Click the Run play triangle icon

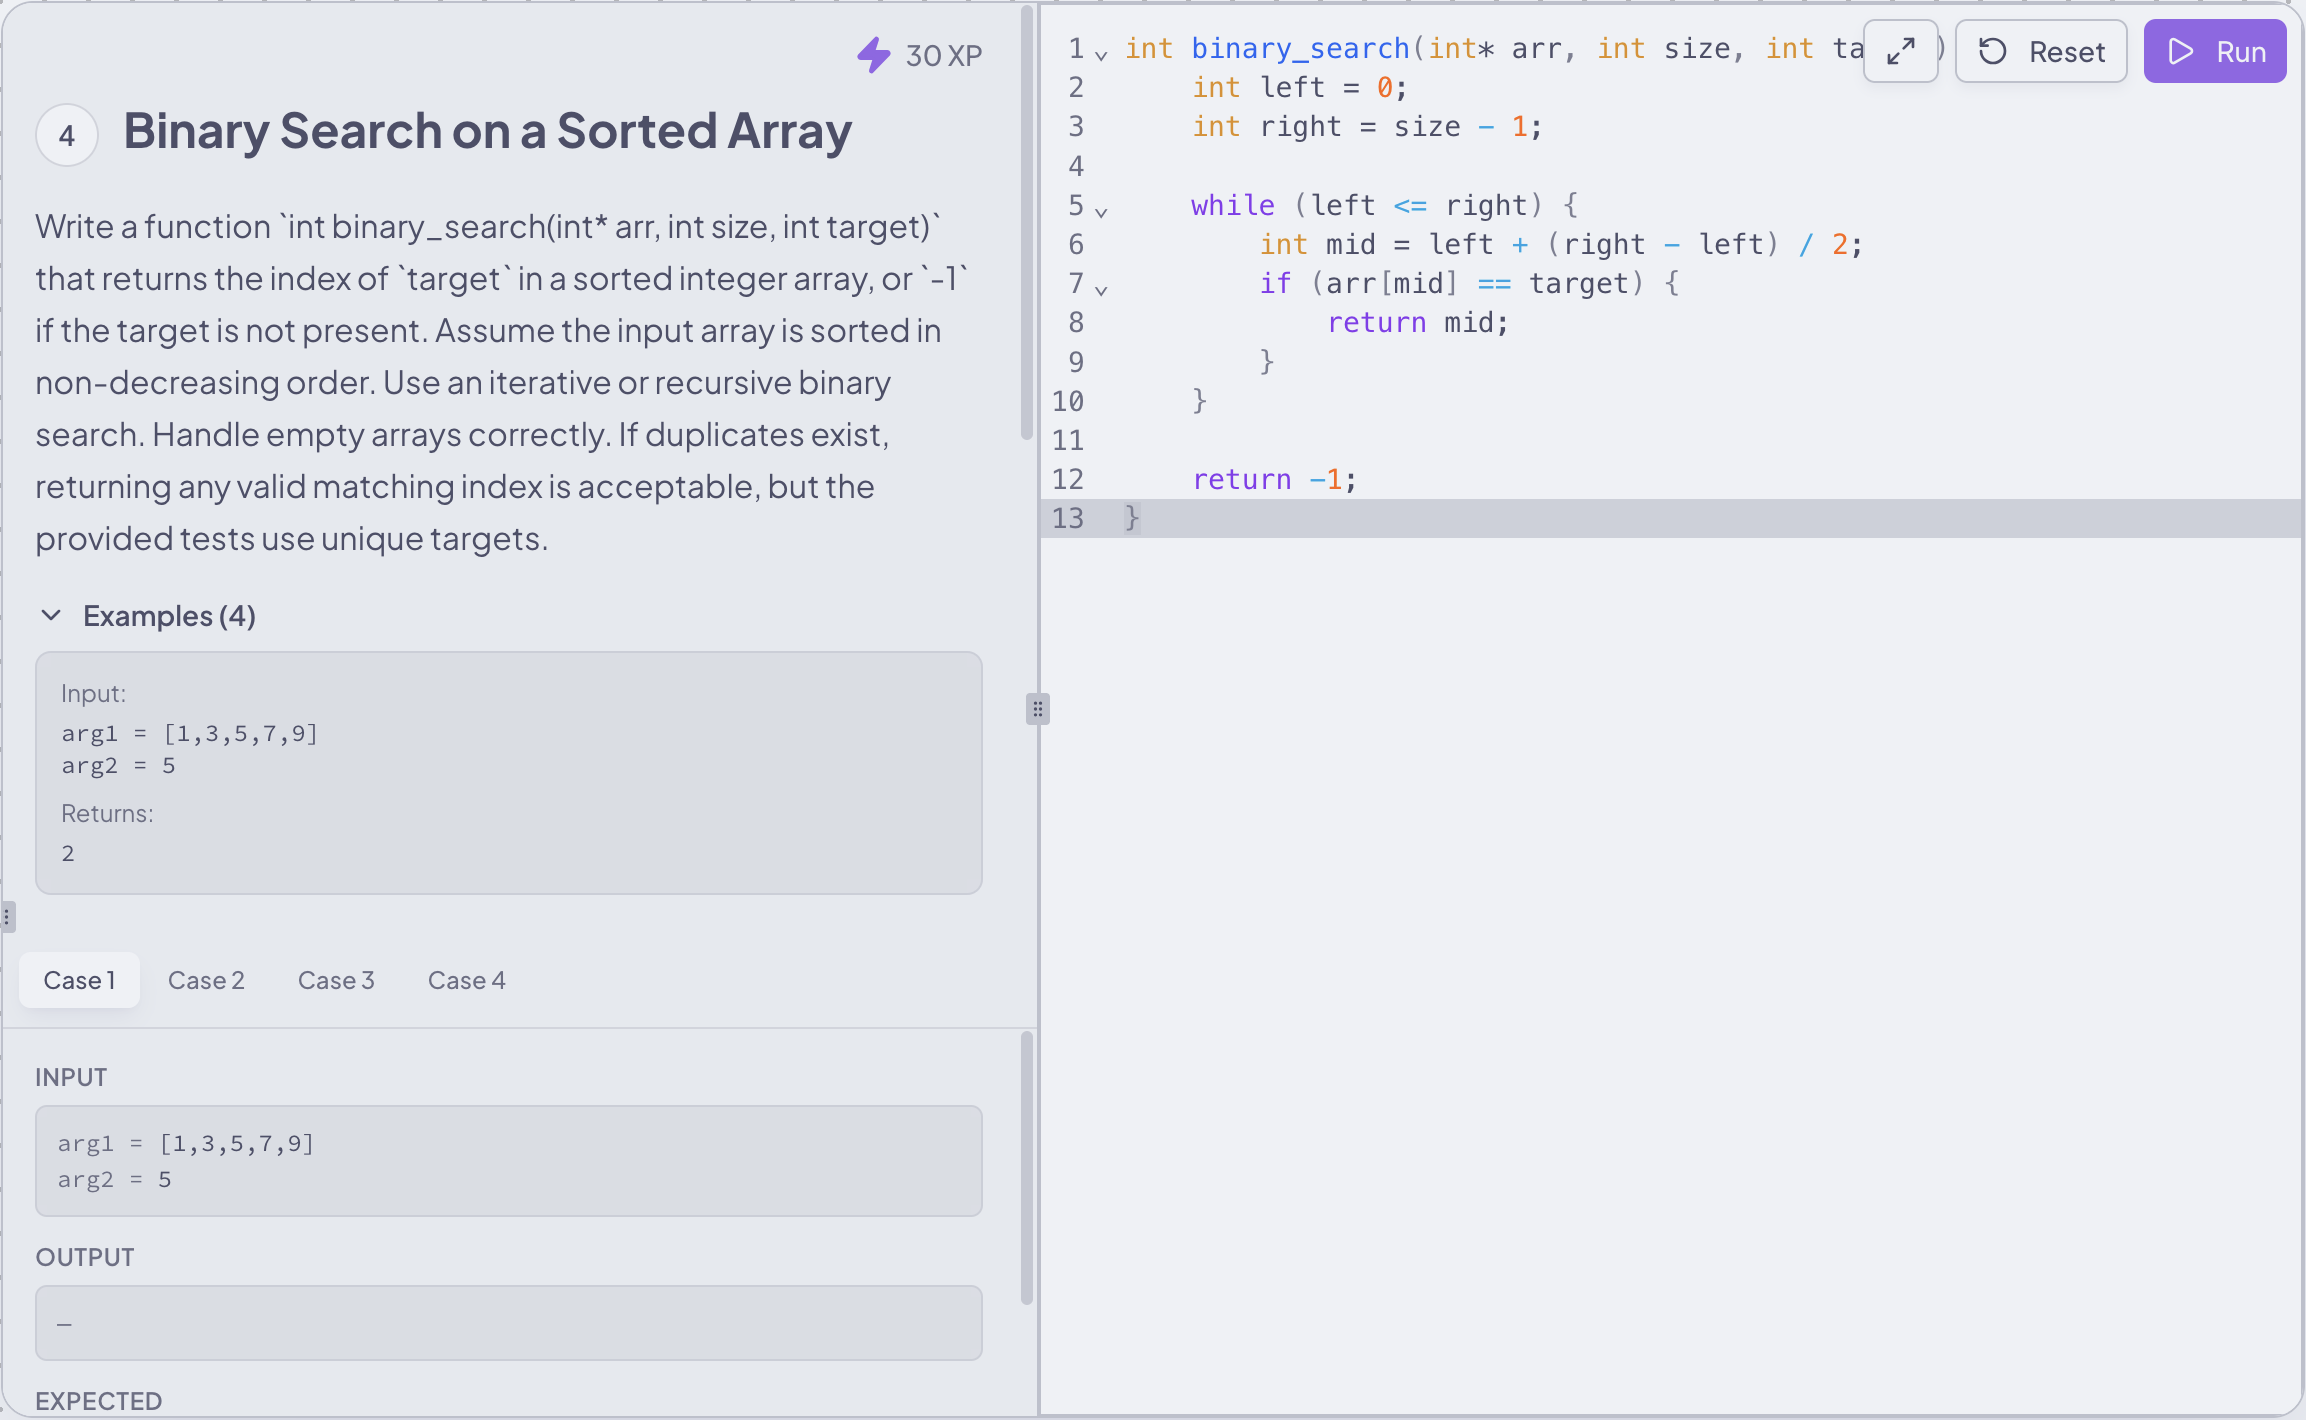tap(2181, 51)
